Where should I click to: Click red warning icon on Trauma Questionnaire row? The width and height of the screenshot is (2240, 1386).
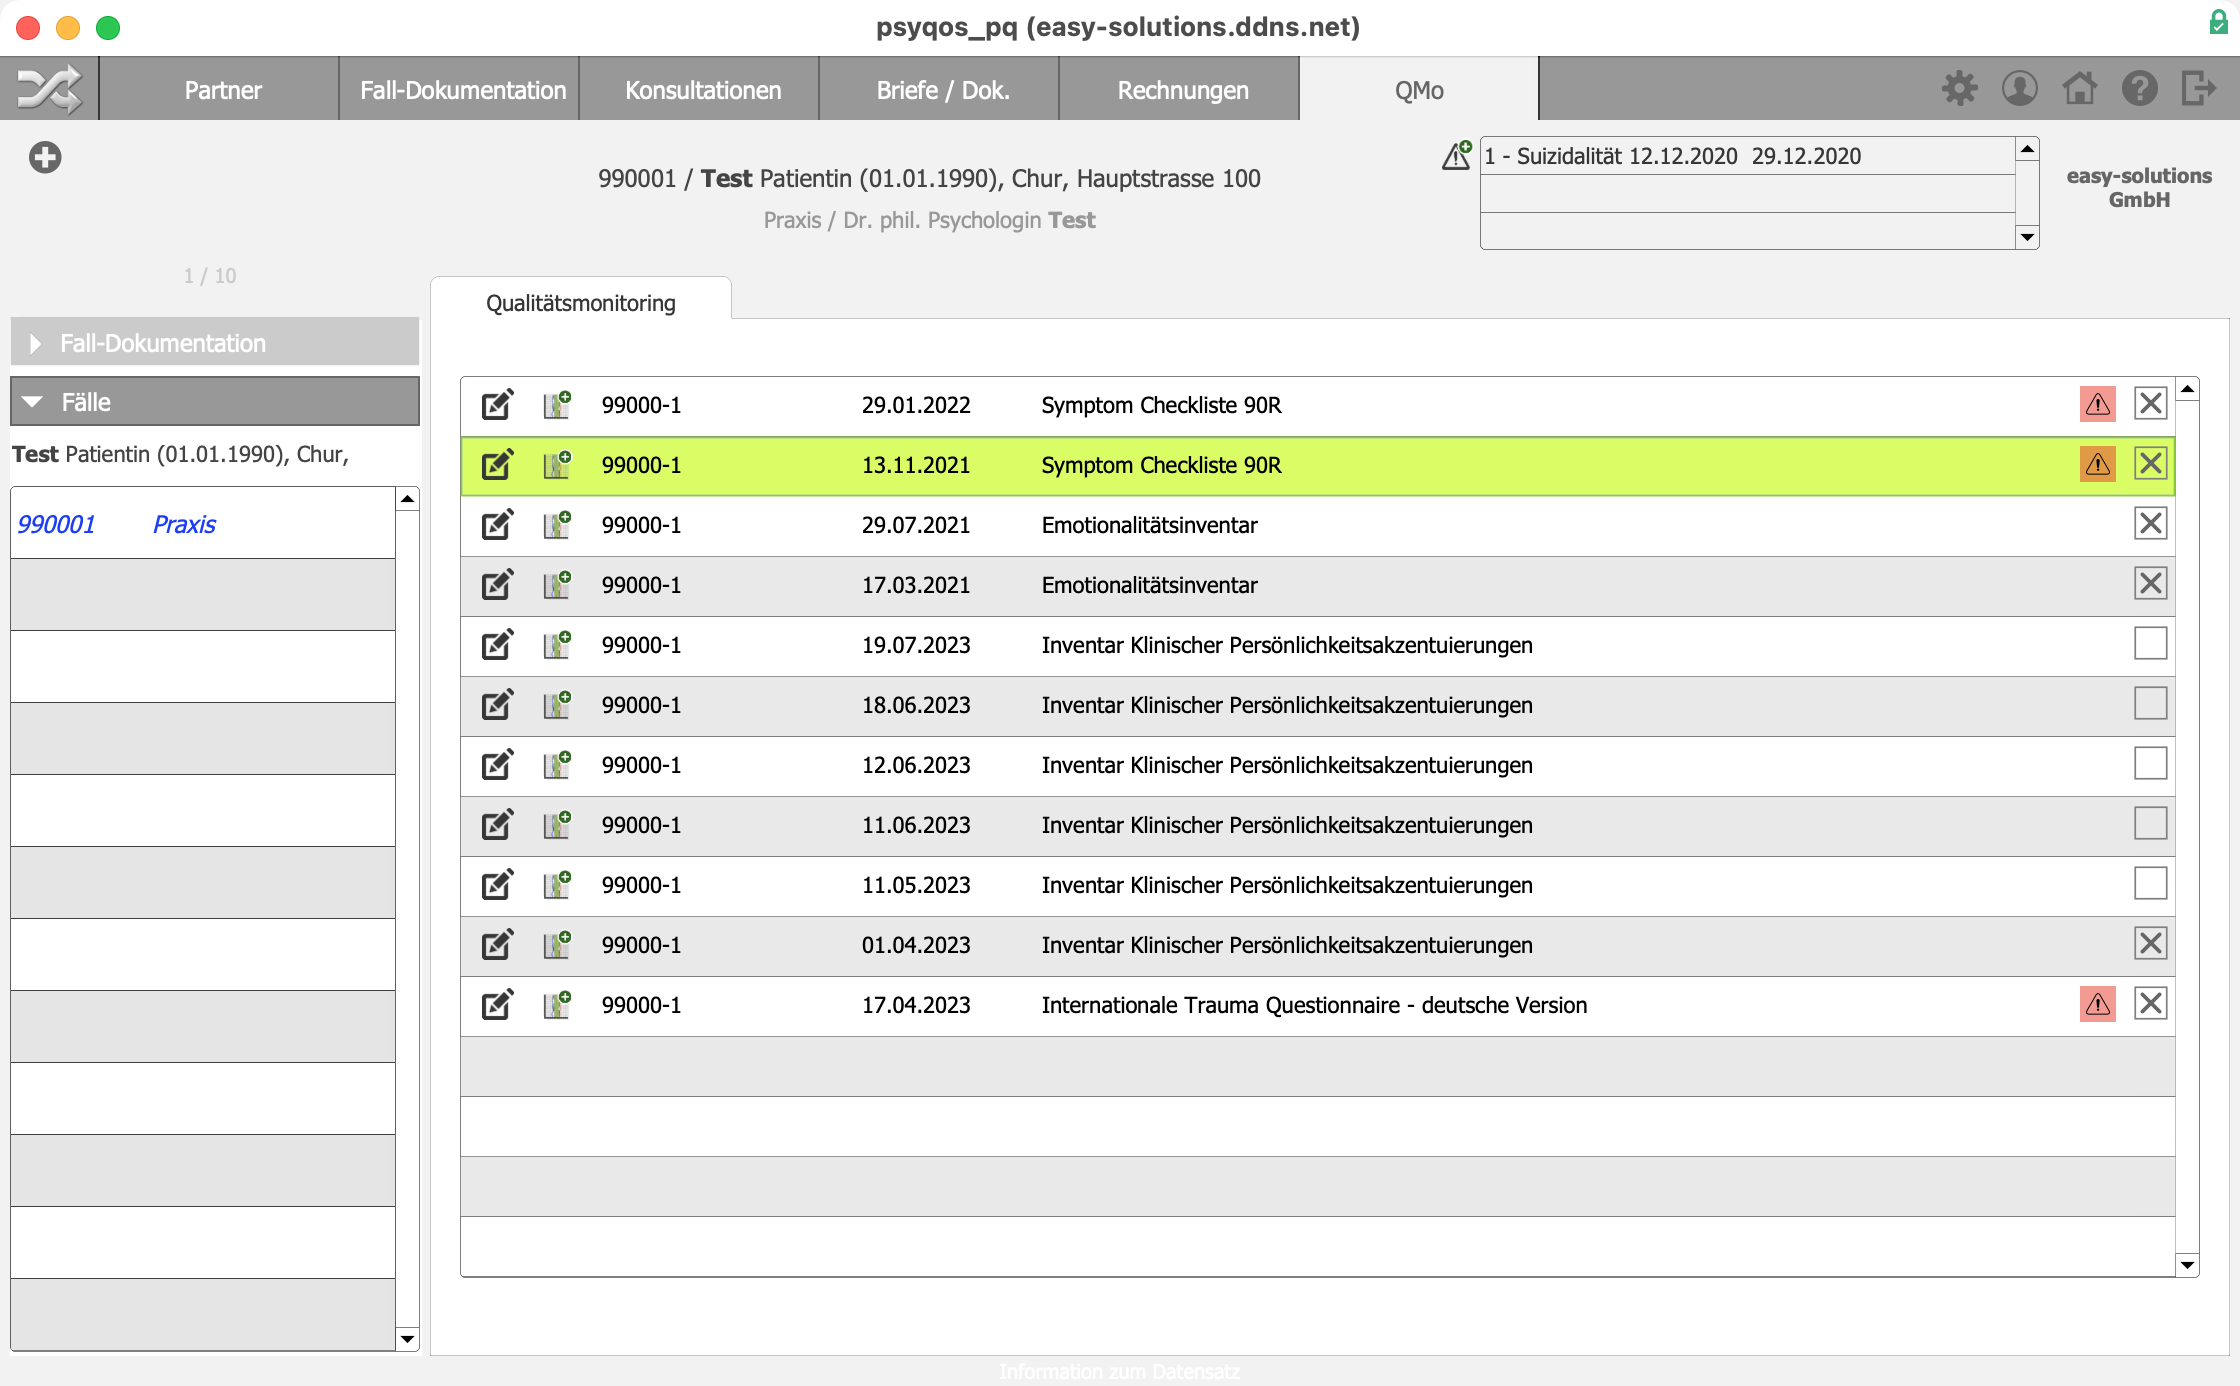[2098, 1004]
